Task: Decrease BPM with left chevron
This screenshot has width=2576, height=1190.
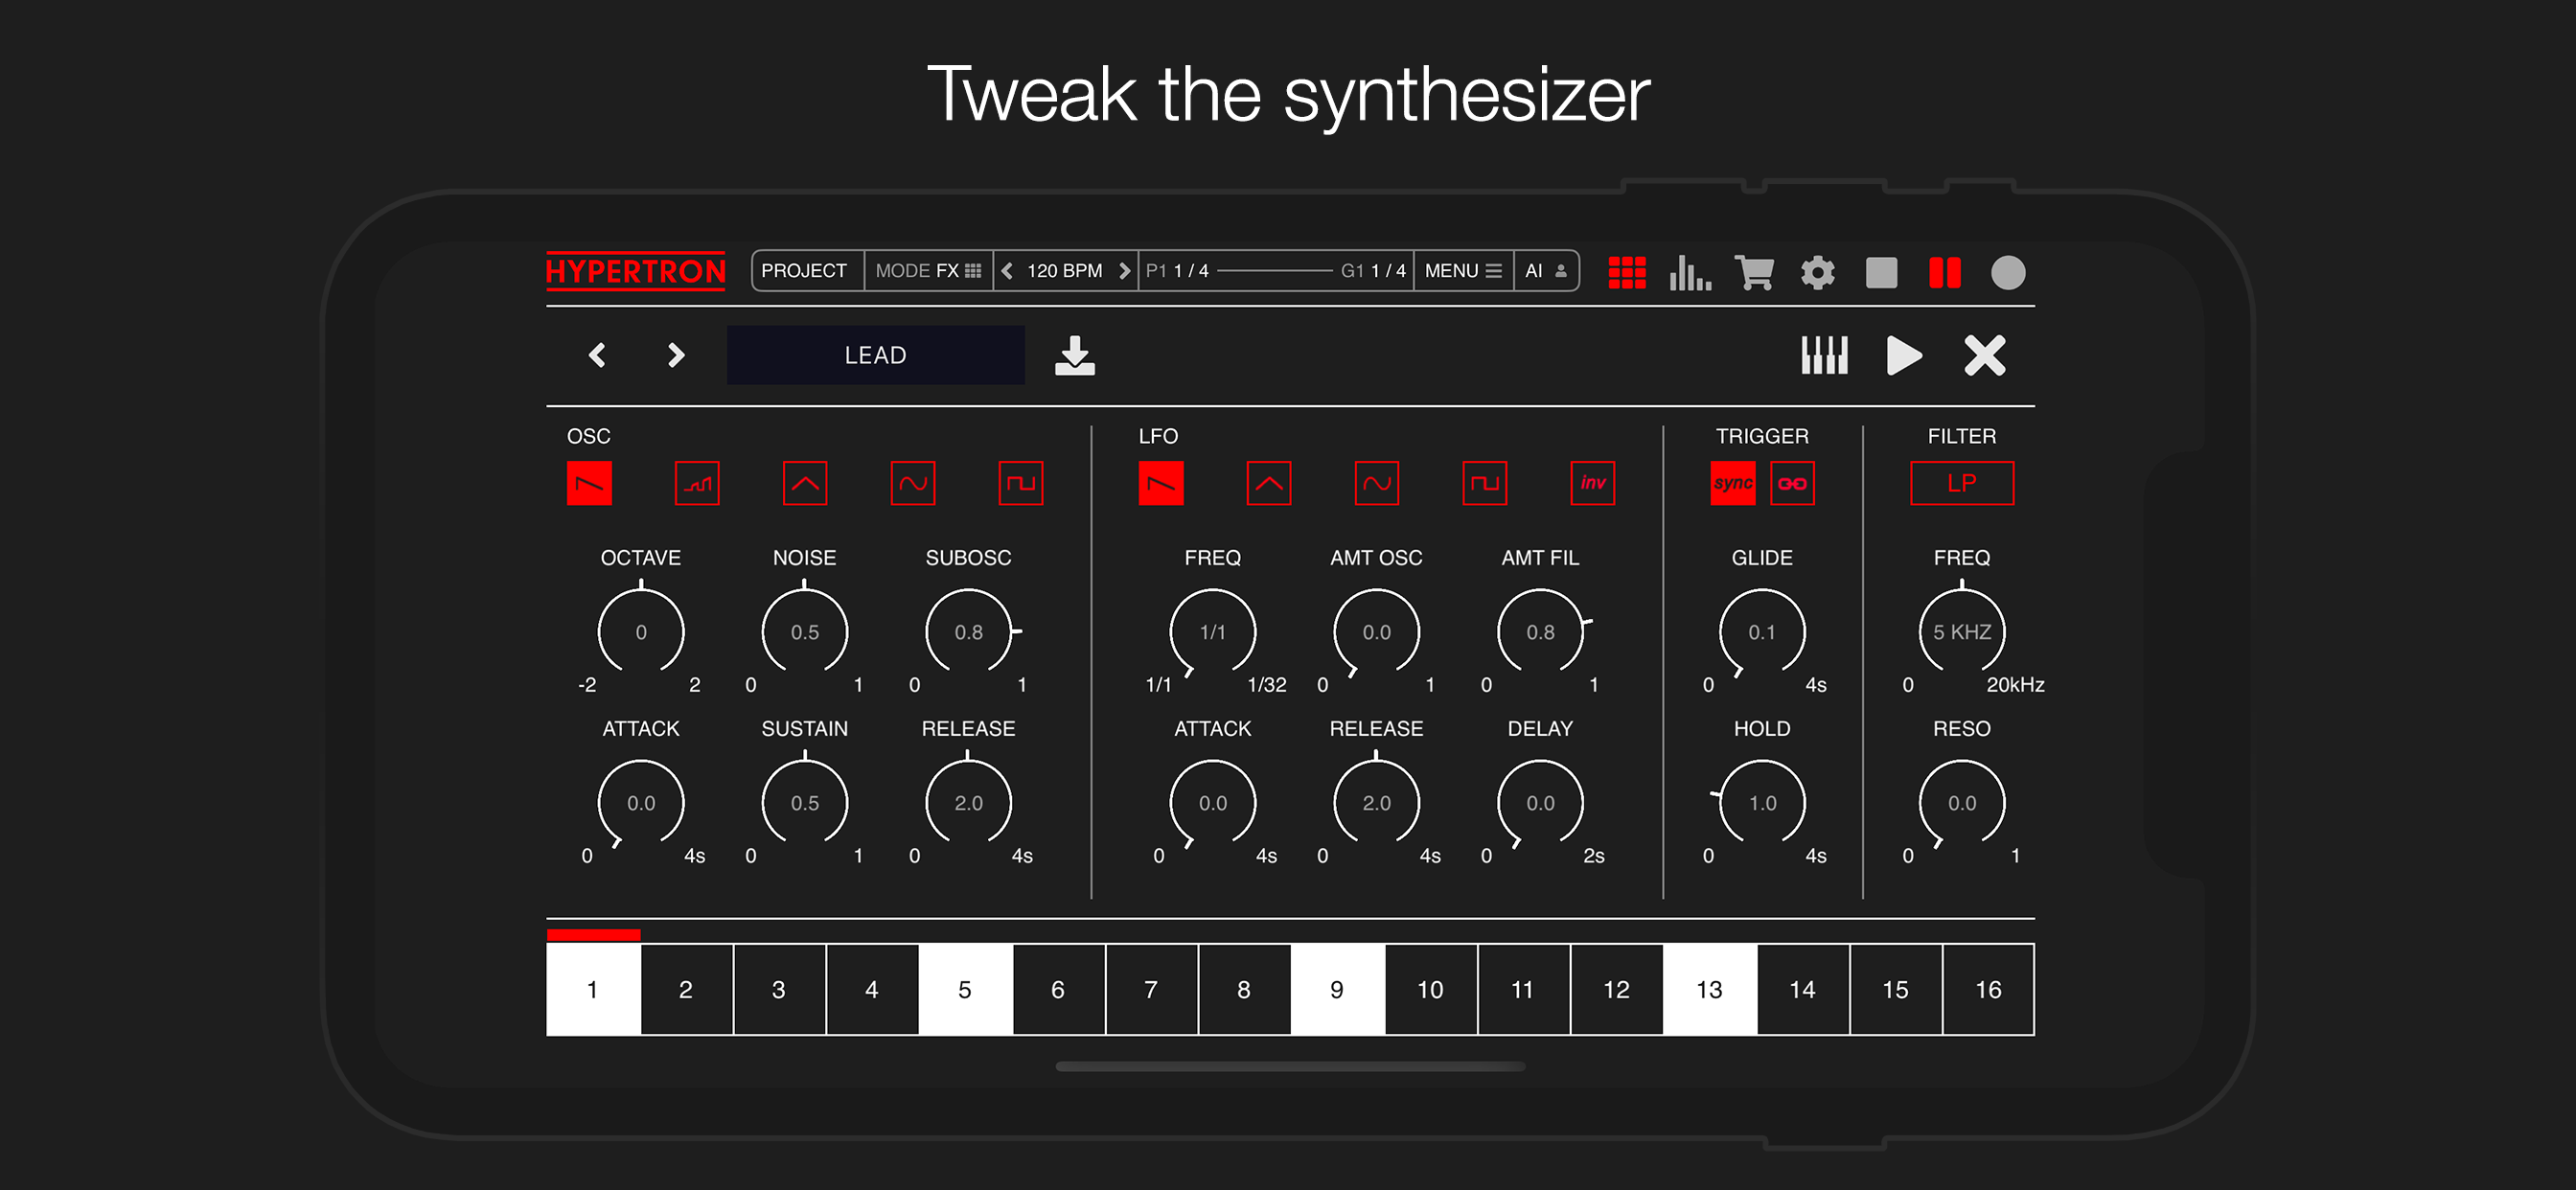Action: [1007, 271]
